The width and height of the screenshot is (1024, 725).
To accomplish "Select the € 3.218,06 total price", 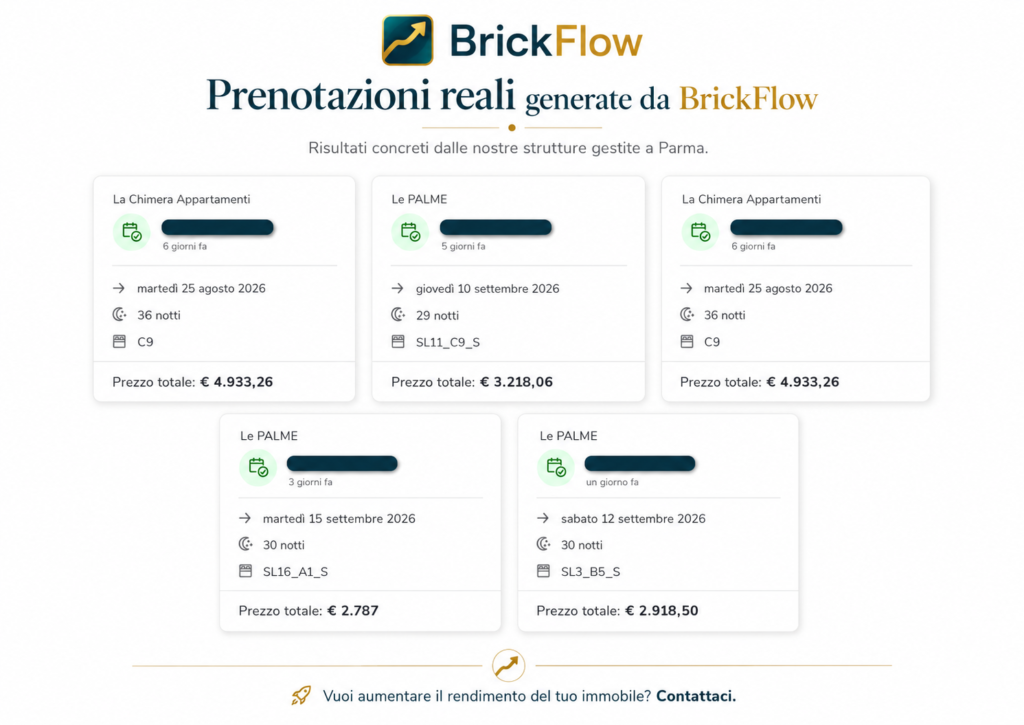I will 517,382.
